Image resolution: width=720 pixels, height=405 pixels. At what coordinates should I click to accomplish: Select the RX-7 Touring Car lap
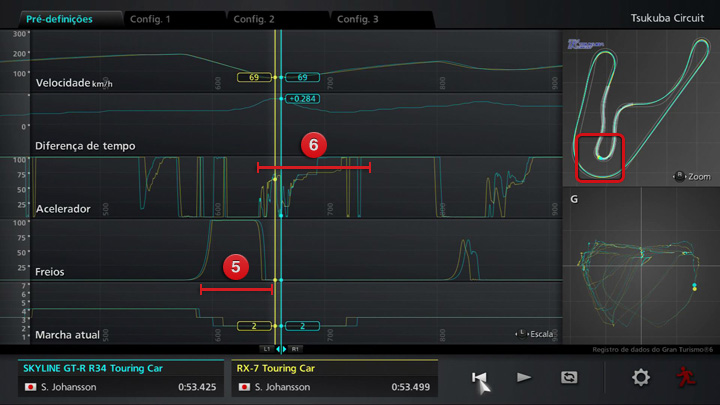[x=334, y=377]
